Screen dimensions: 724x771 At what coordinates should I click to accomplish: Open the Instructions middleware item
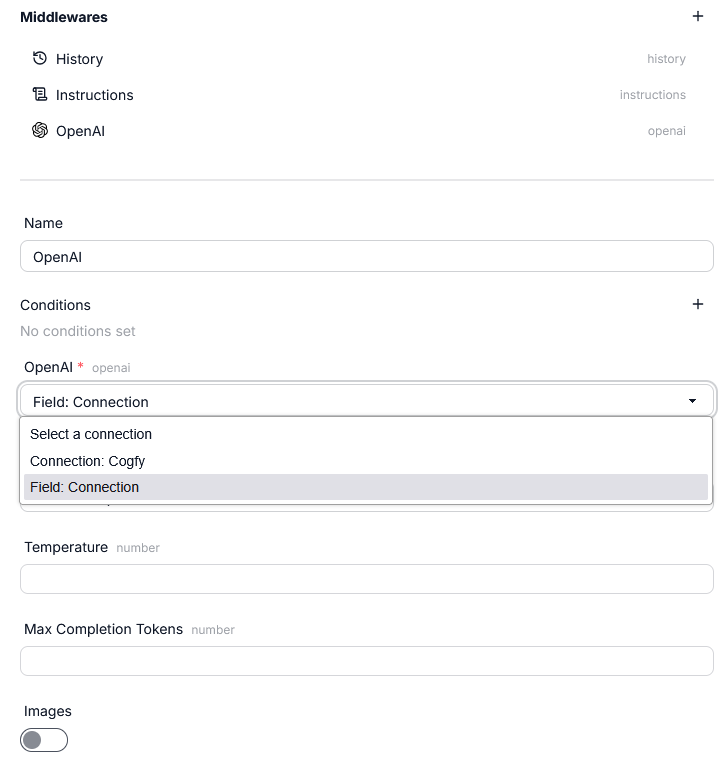pos(359,95)
